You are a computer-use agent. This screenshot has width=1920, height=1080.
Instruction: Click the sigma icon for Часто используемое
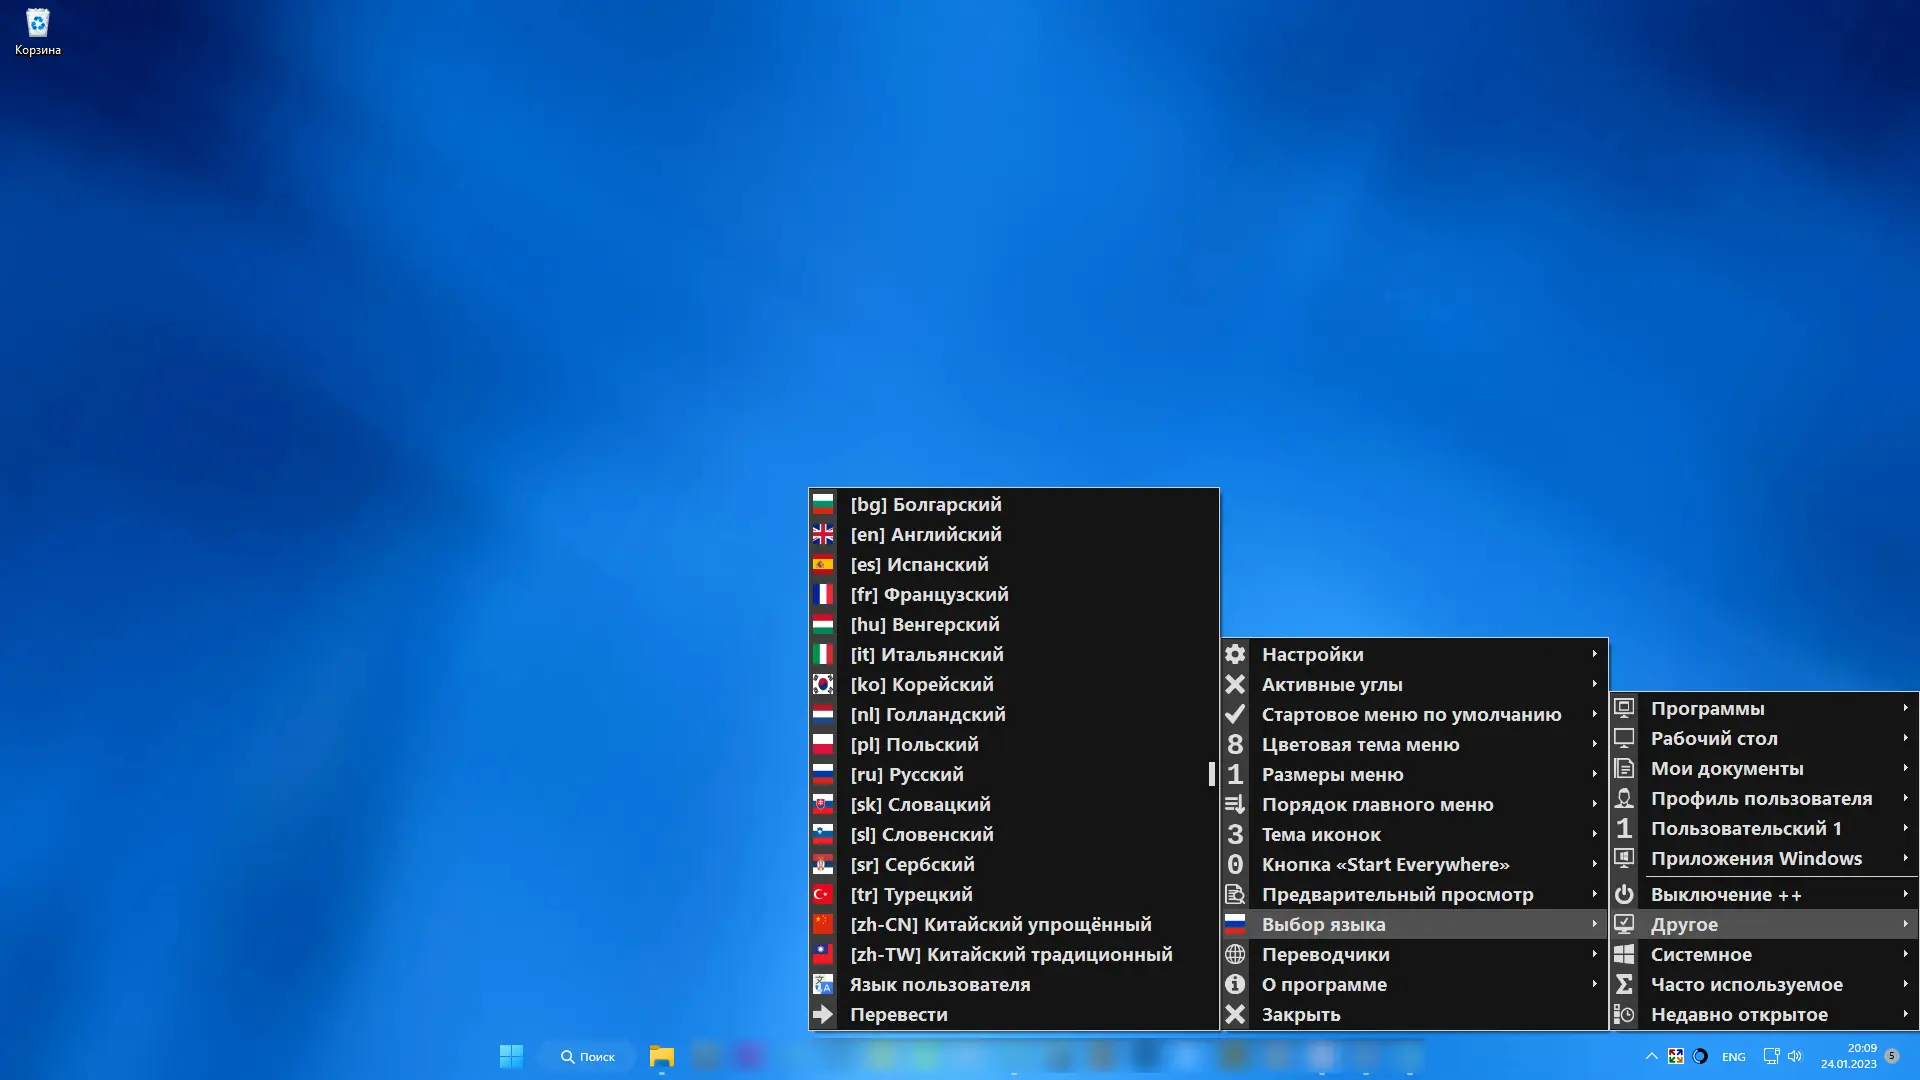pos(1624,984)
